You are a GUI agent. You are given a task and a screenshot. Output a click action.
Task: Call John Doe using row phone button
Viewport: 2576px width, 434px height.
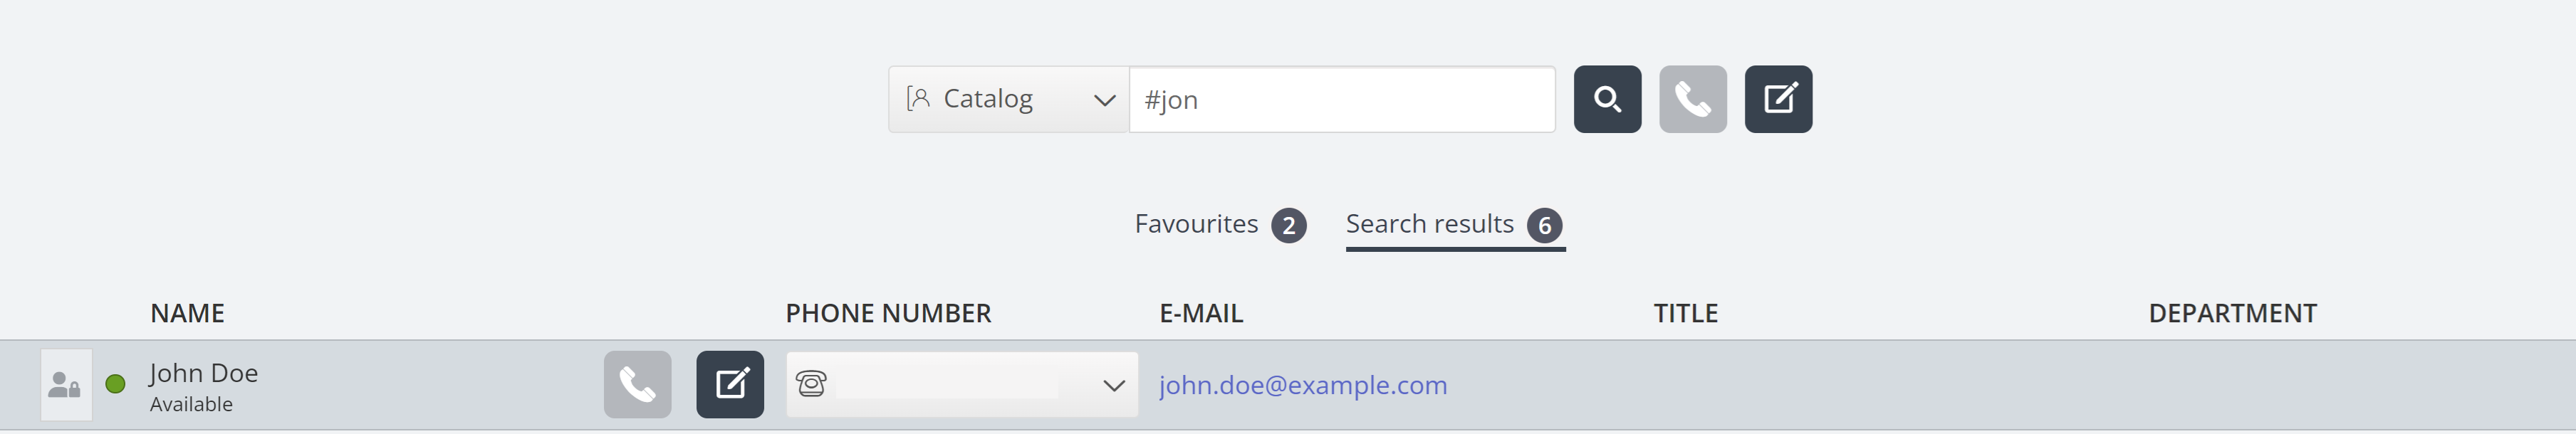click(637, 385)
